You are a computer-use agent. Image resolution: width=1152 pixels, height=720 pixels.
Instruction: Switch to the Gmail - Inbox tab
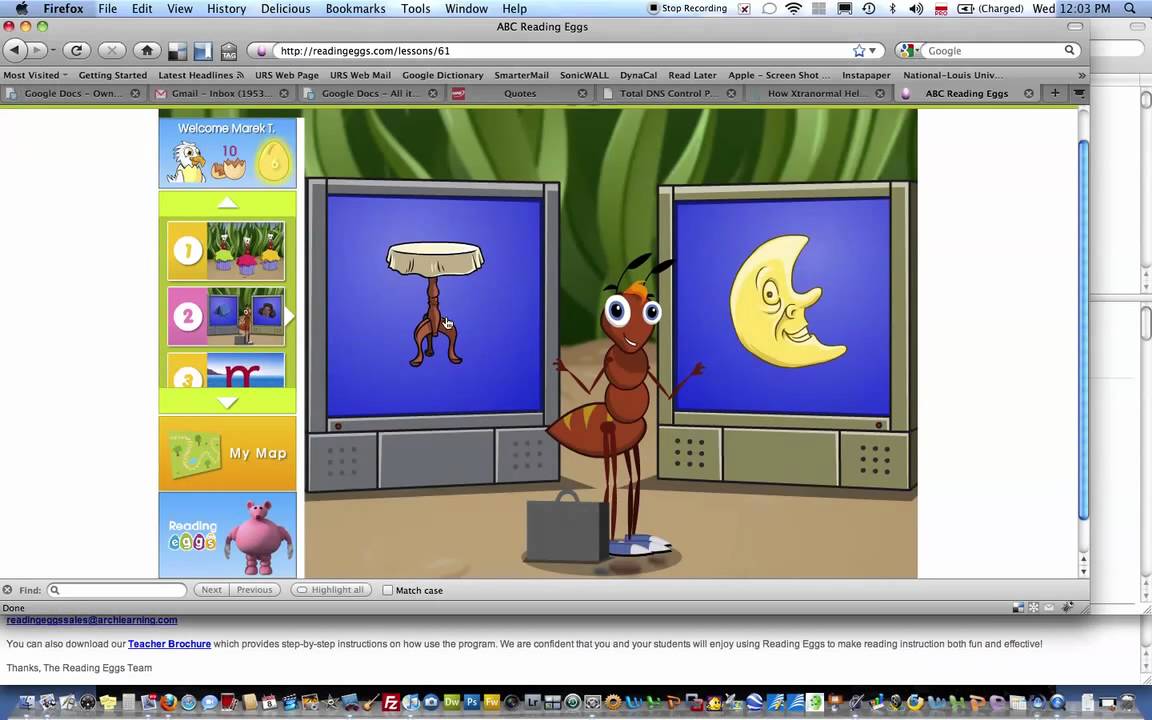[x=221, y=93]
